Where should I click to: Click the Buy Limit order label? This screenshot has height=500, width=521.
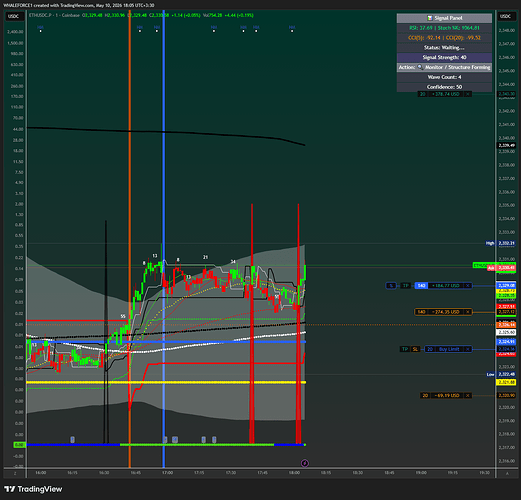click(449, 349)
